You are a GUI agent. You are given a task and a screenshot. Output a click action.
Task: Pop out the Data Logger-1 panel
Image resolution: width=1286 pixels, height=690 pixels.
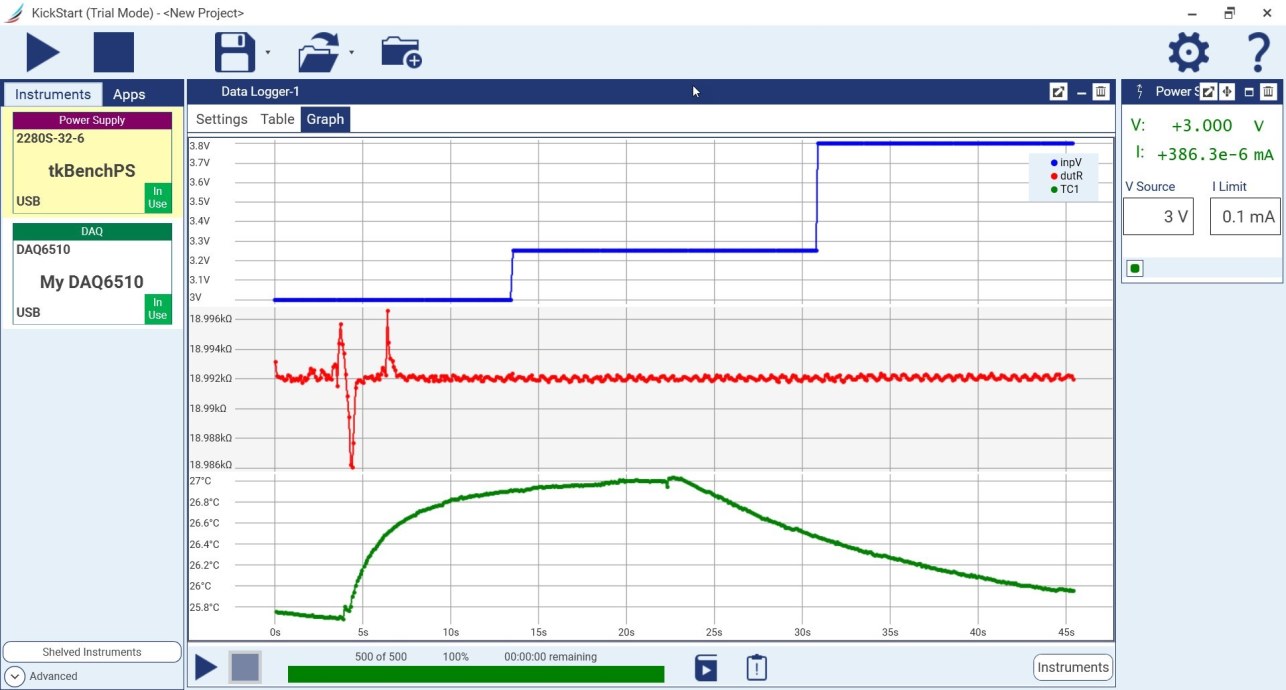click(x=1058, y=92)
